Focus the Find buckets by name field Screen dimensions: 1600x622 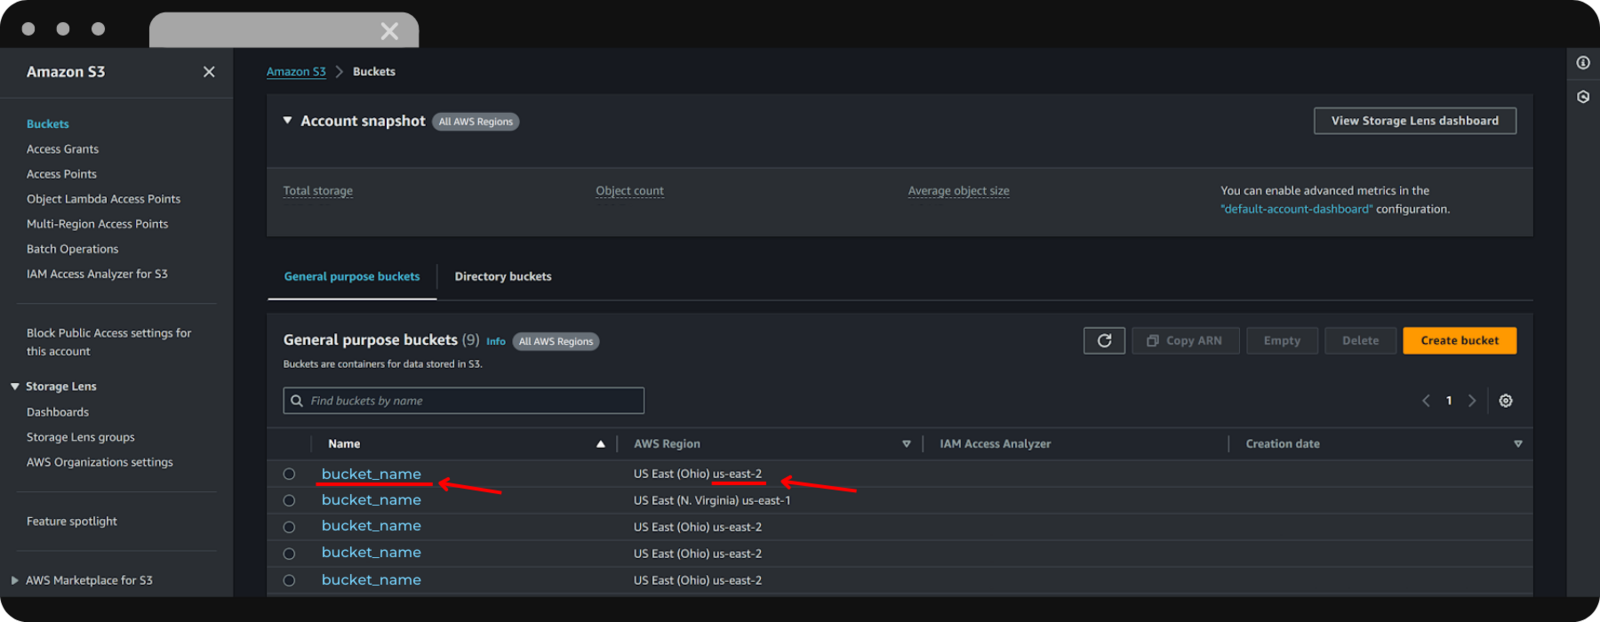464,401
